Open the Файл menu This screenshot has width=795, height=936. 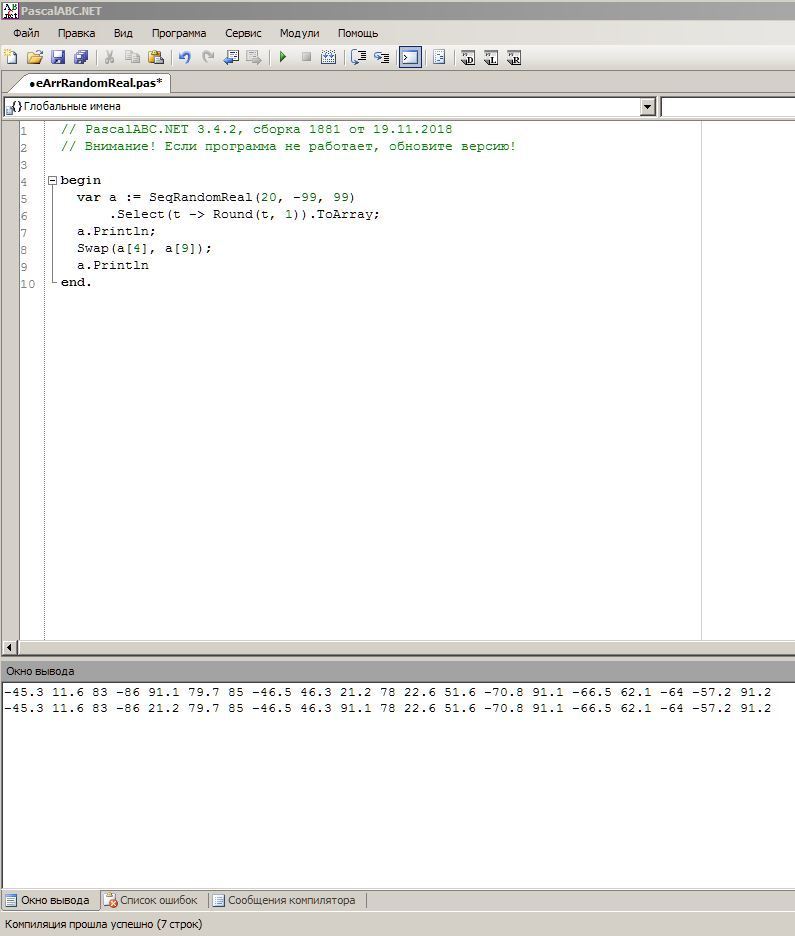click(x=26, y=33)
